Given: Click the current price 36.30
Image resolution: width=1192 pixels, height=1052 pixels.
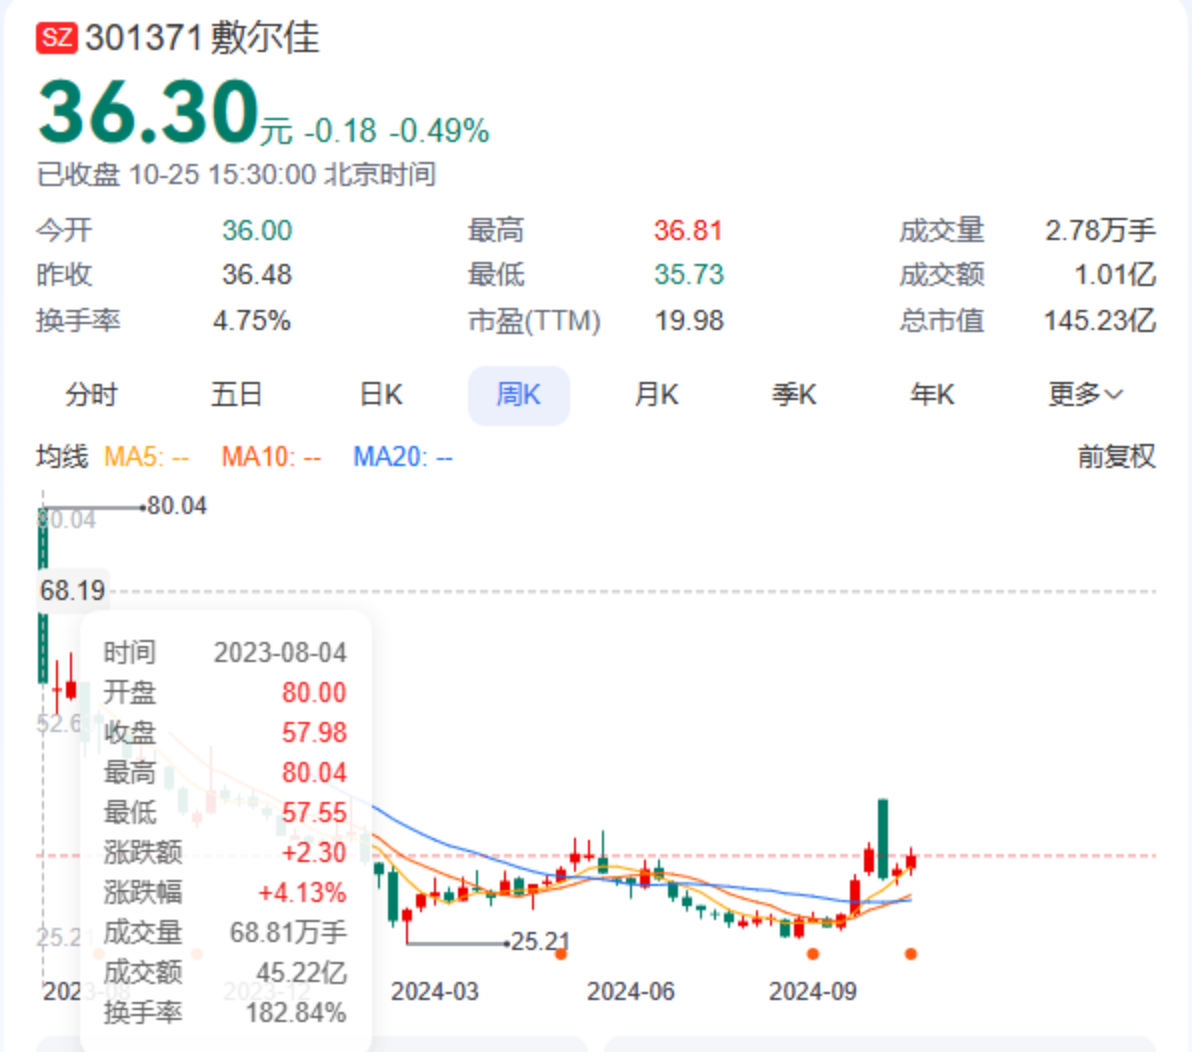Looking at the screenshot, I should (x=149, y=112).
